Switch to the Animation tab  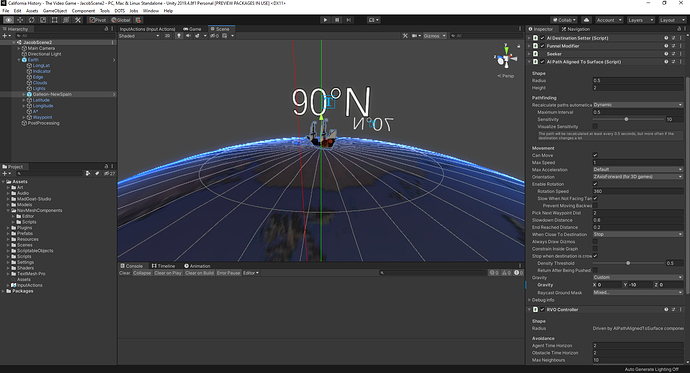pyautogui.click(x=197, y=266)
